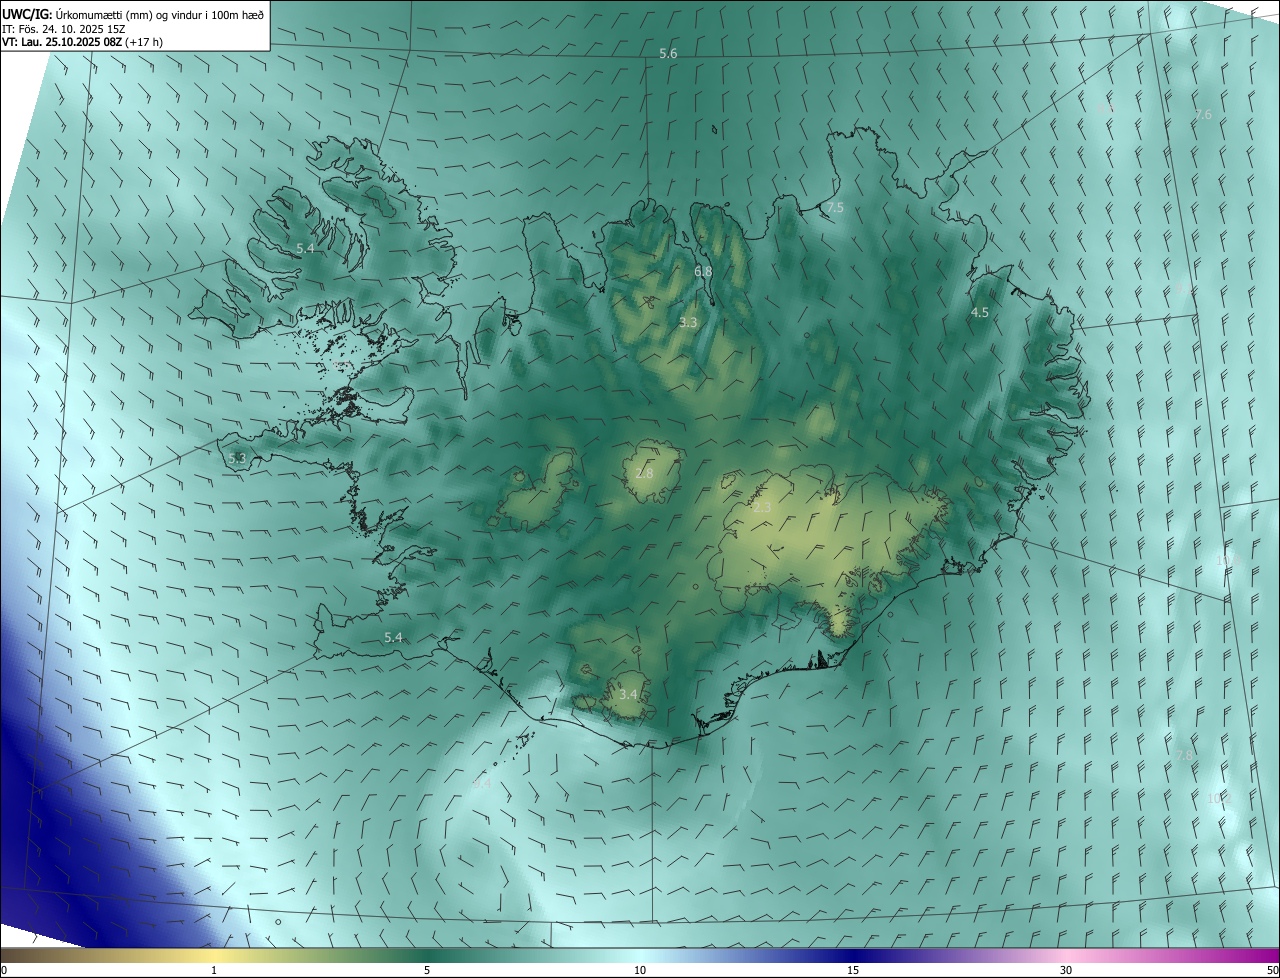The image size is (1280, 978).
Task: Click the 5 label on the colour scale
Action: [x=427, y=971]
